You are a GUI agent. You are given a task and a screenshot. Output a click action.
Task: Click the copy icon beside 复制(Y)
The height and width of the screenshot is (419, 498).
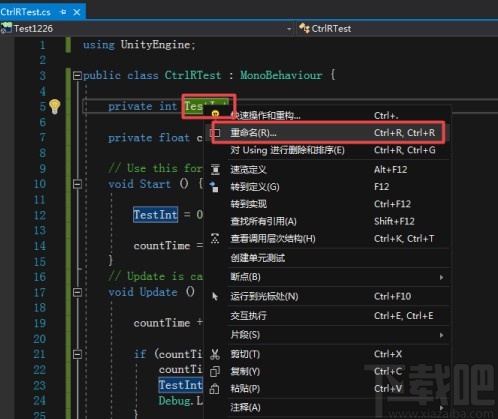pyautogui.click(x=215, y=371)
